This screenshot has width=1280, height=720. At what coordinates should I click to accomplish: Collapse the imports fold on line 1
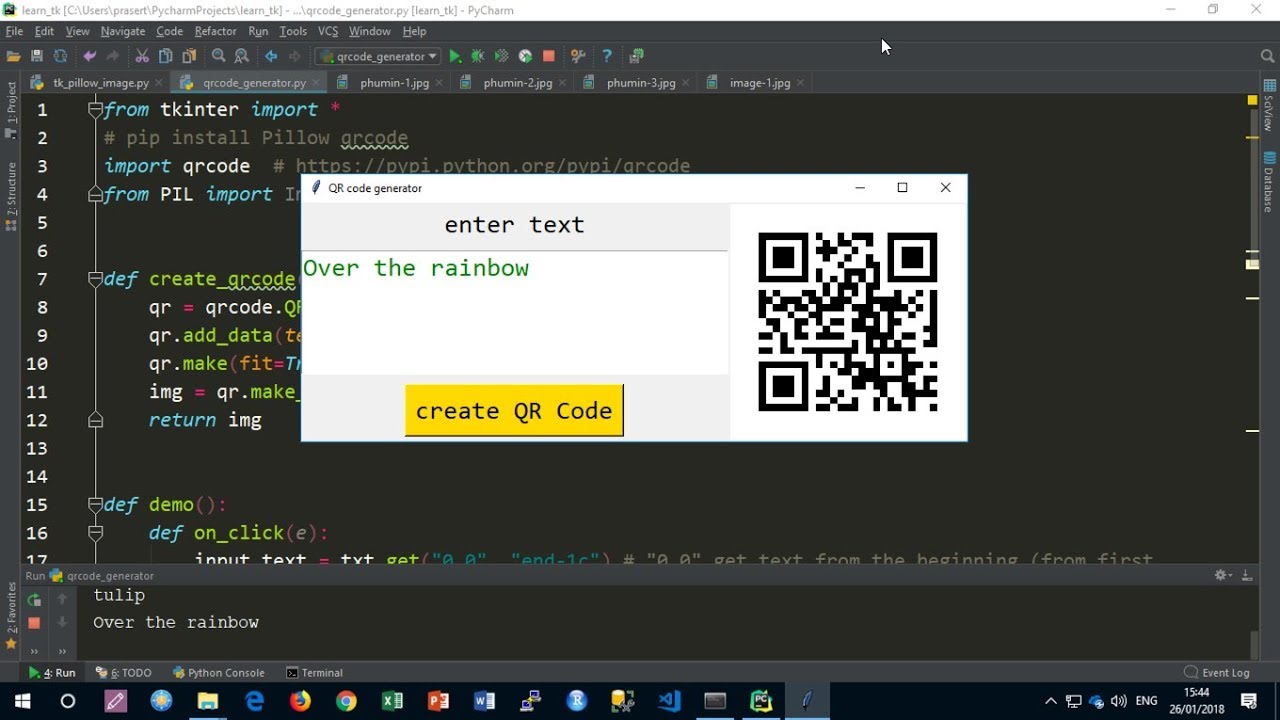tap(95, 109)
